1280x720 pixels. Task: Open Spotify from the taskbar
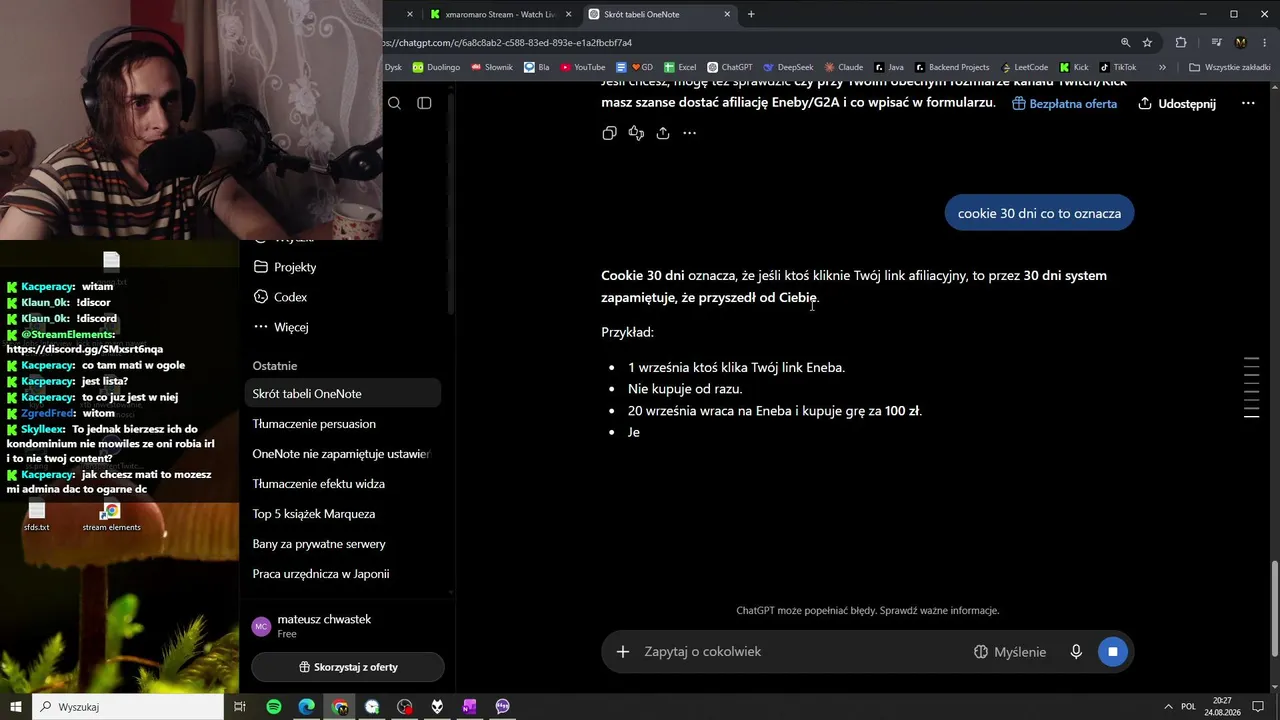point(274,707)
